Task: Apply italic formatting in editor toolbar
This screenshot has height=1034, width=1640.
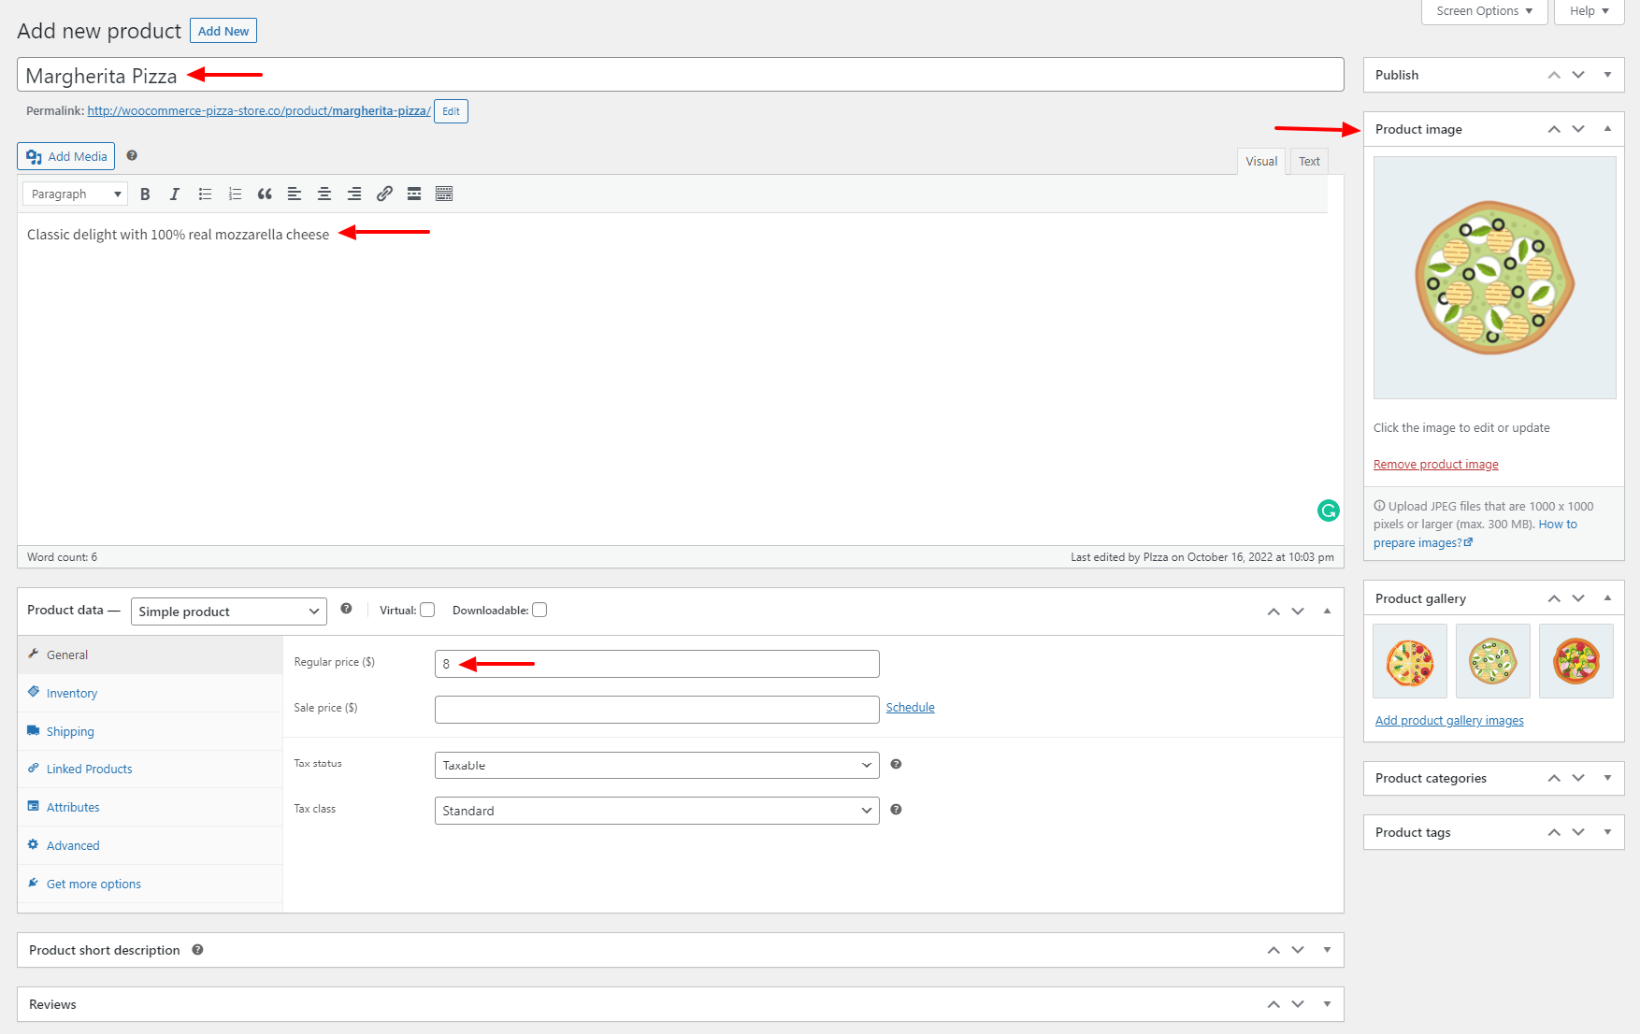Action: [175, 194]
